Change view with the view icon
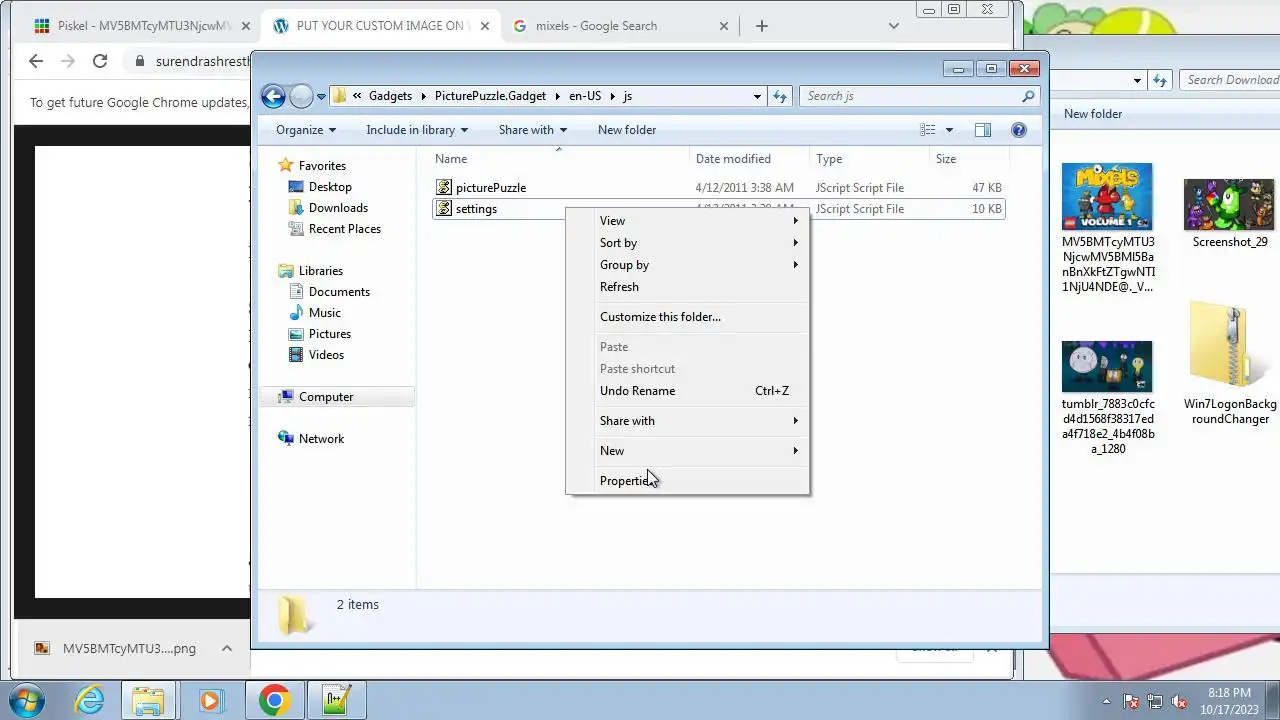This screenshot has width=1280, height=720. (928, 130)
